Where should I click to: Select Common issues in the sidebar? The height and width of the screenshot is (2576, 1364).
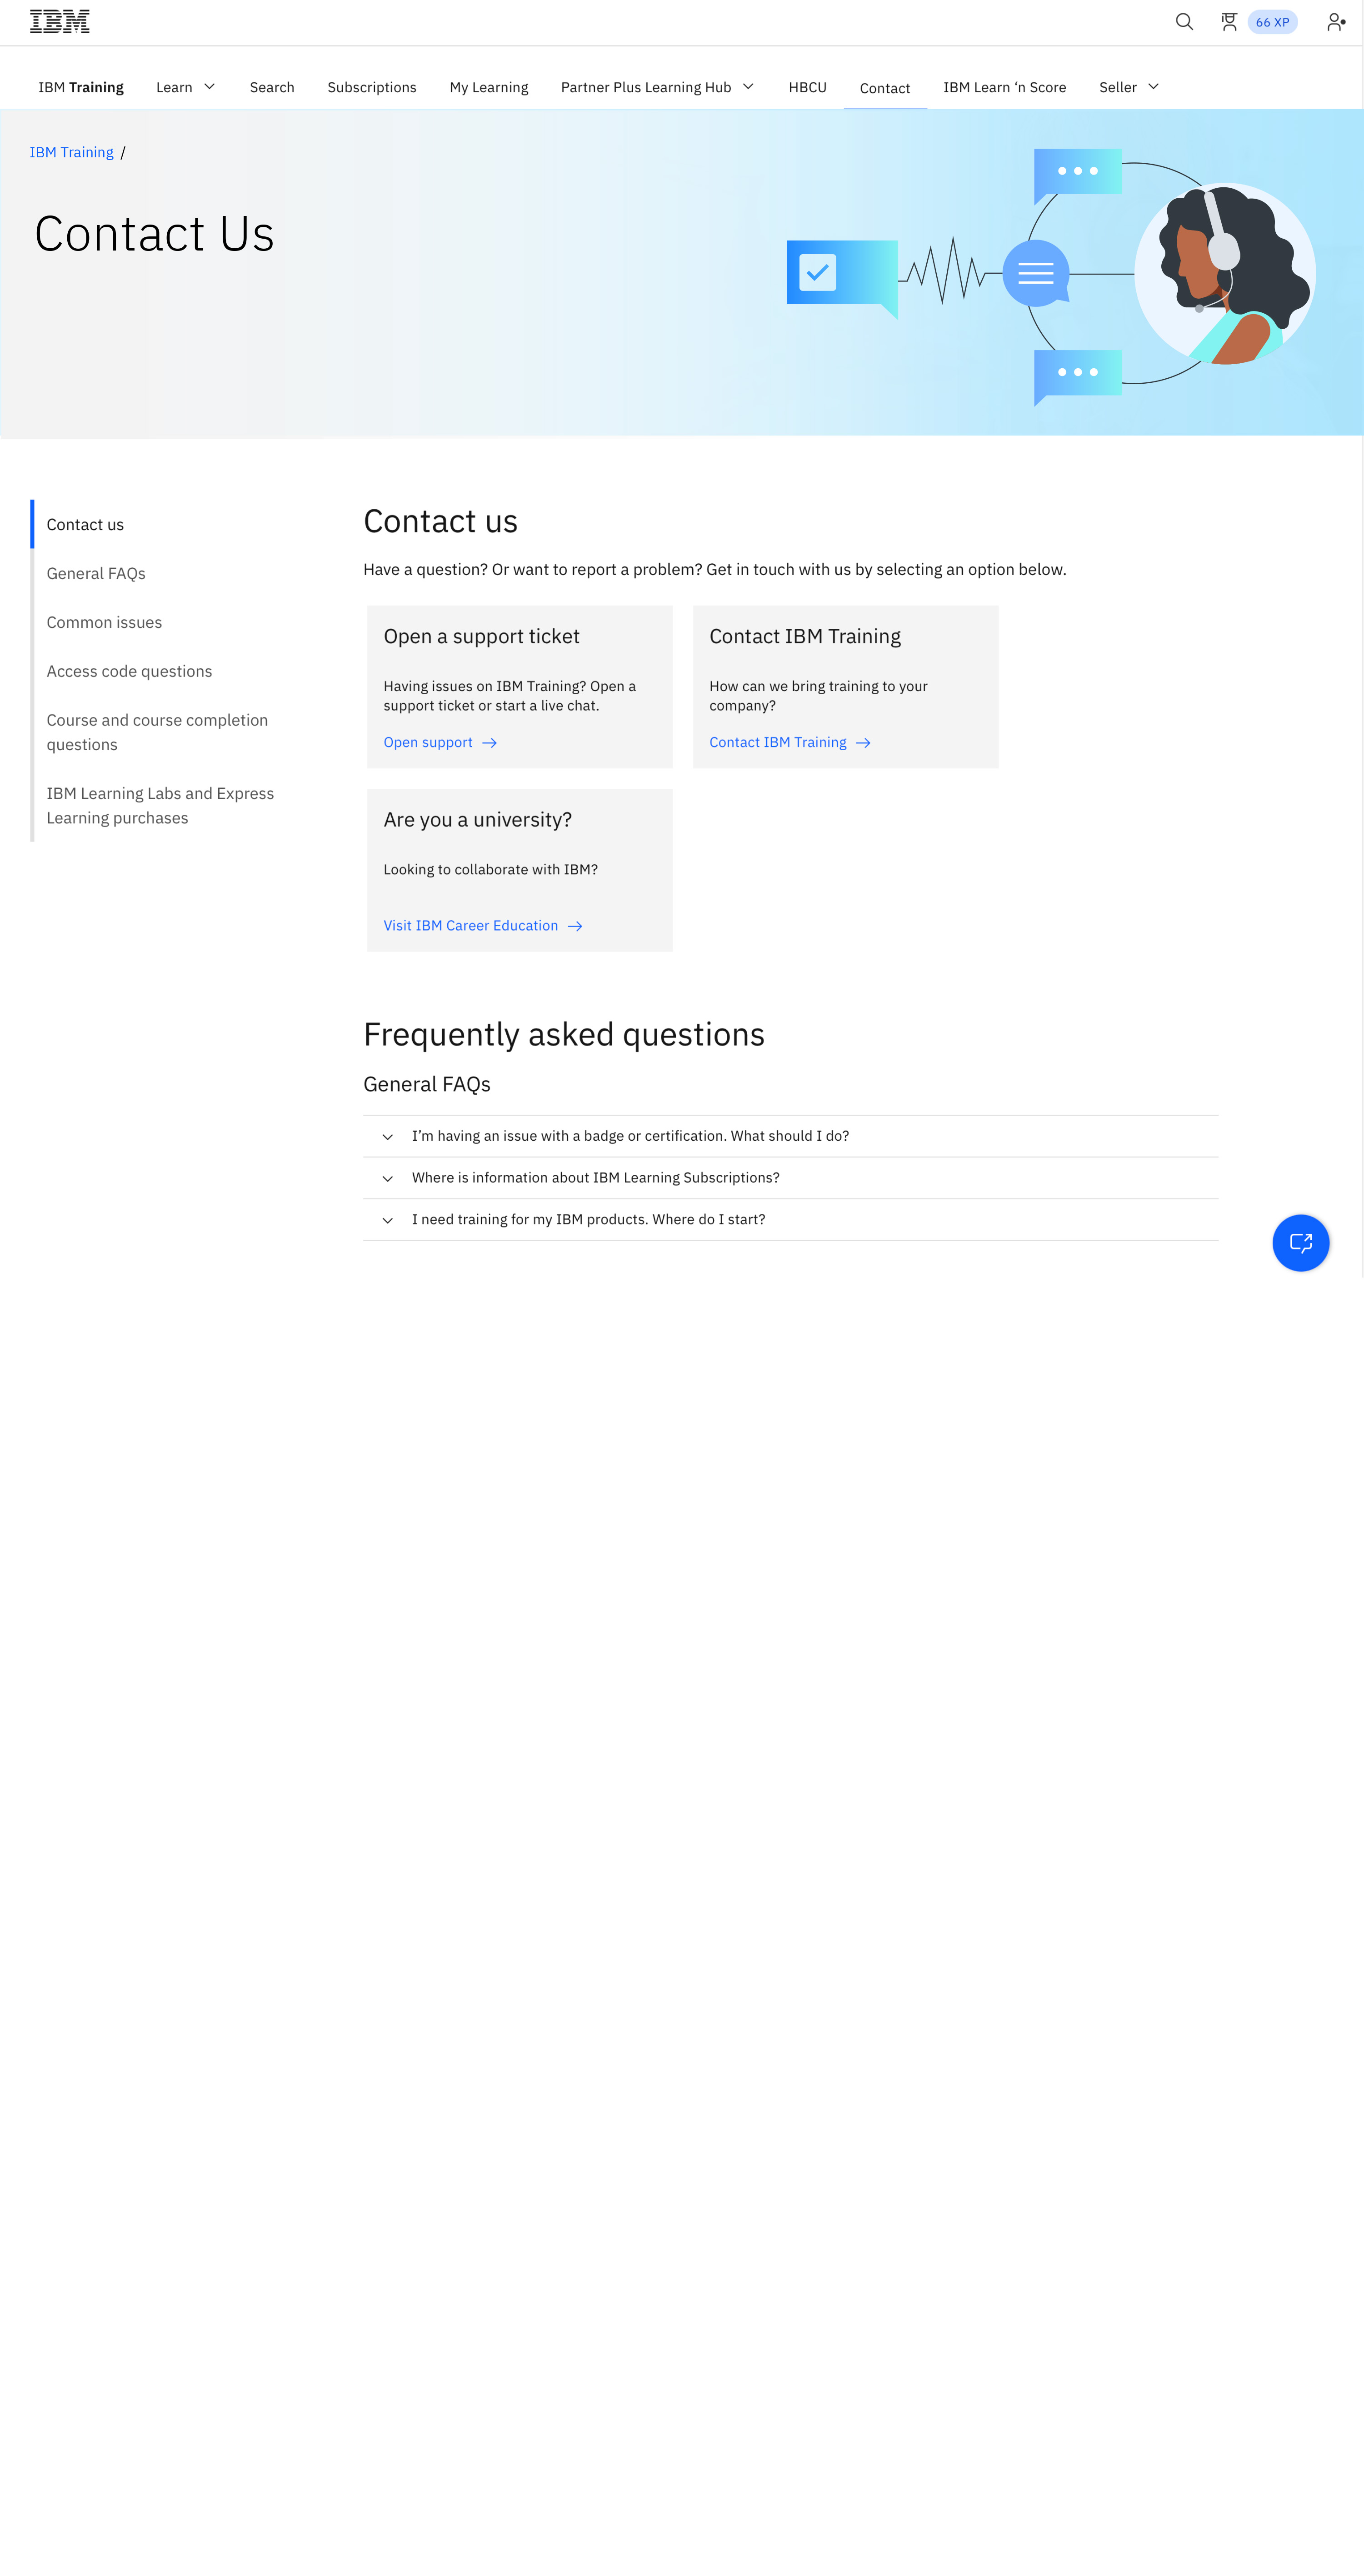104,622
